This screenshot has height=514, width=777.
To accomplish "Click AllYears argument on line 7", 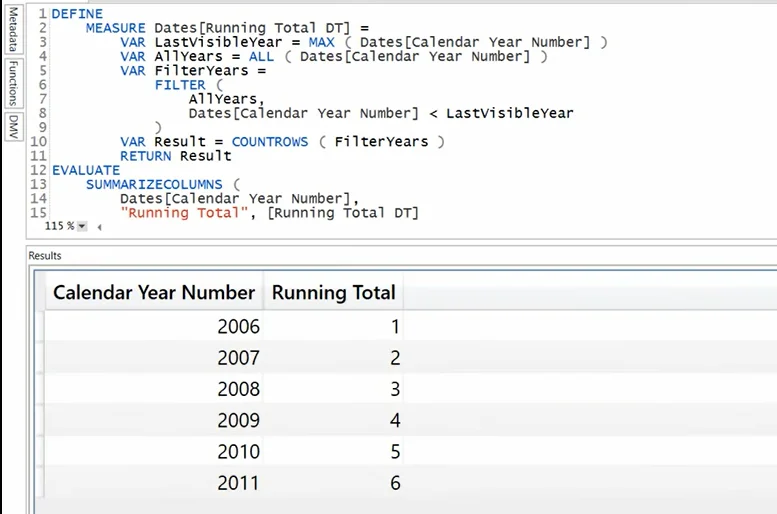I will pyautogui.click(x=222, y=99).
